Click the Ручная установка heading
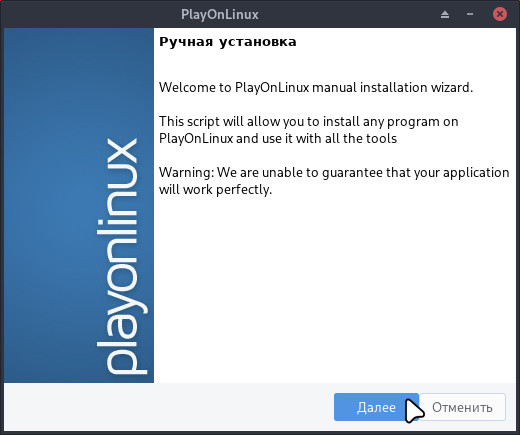The width and height of the screenshot is (520, 435). point(228,42)
